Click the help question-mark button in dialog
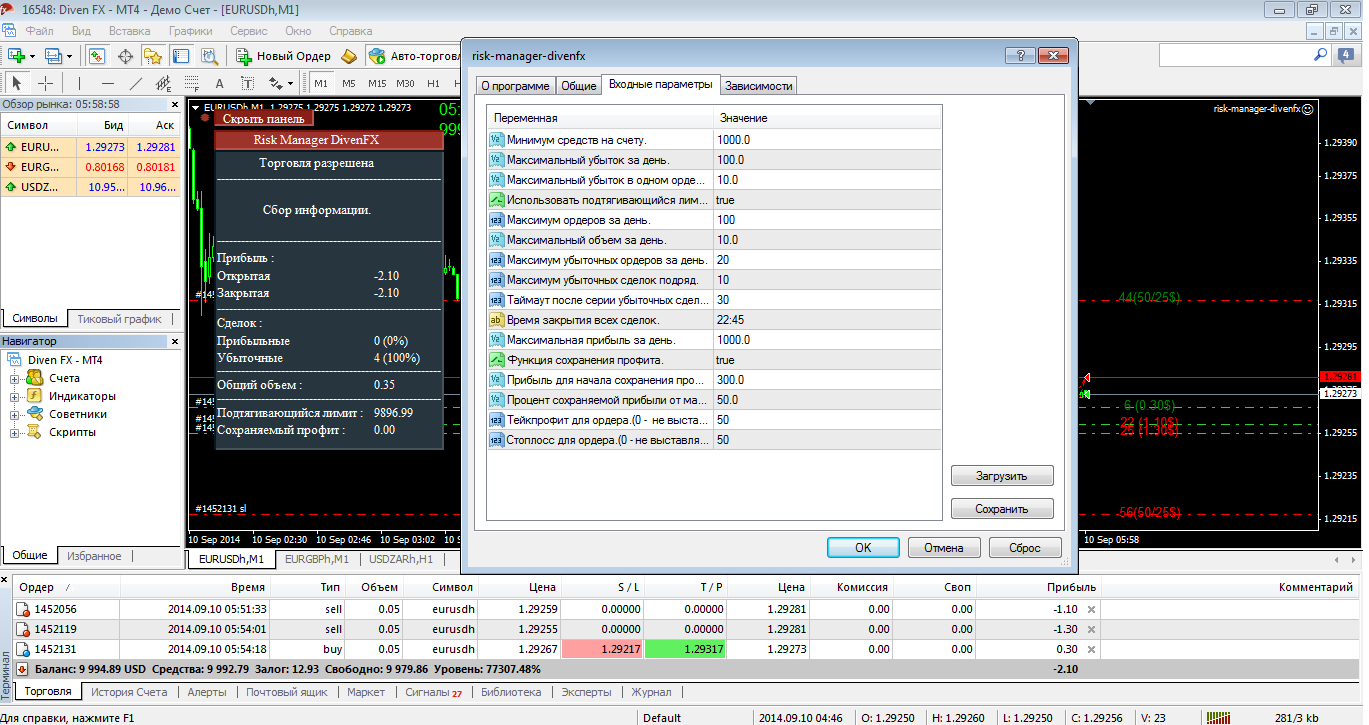The width and height of the screenshot is (1369, 725). tap(1019, 56)
